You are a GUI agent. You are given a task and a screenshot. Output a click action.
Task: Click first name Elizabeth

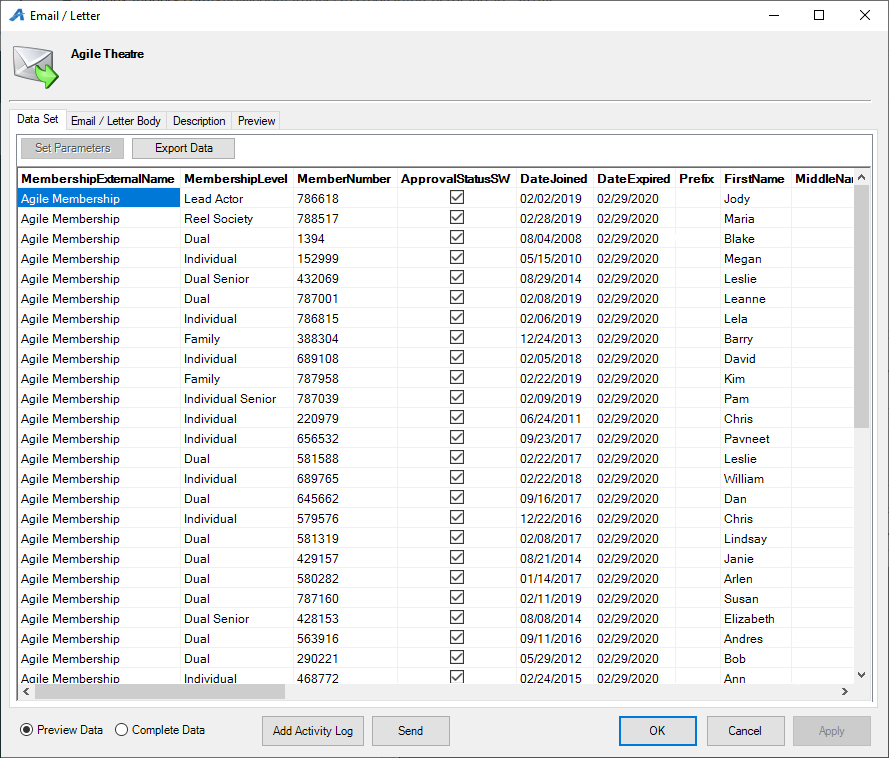tap(755, 619)
